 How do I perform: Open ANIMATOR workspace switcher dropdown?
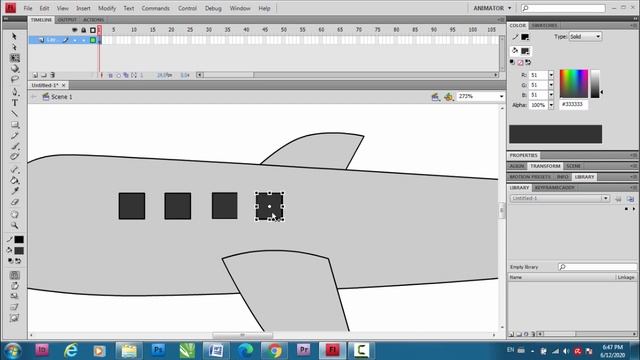492,8
